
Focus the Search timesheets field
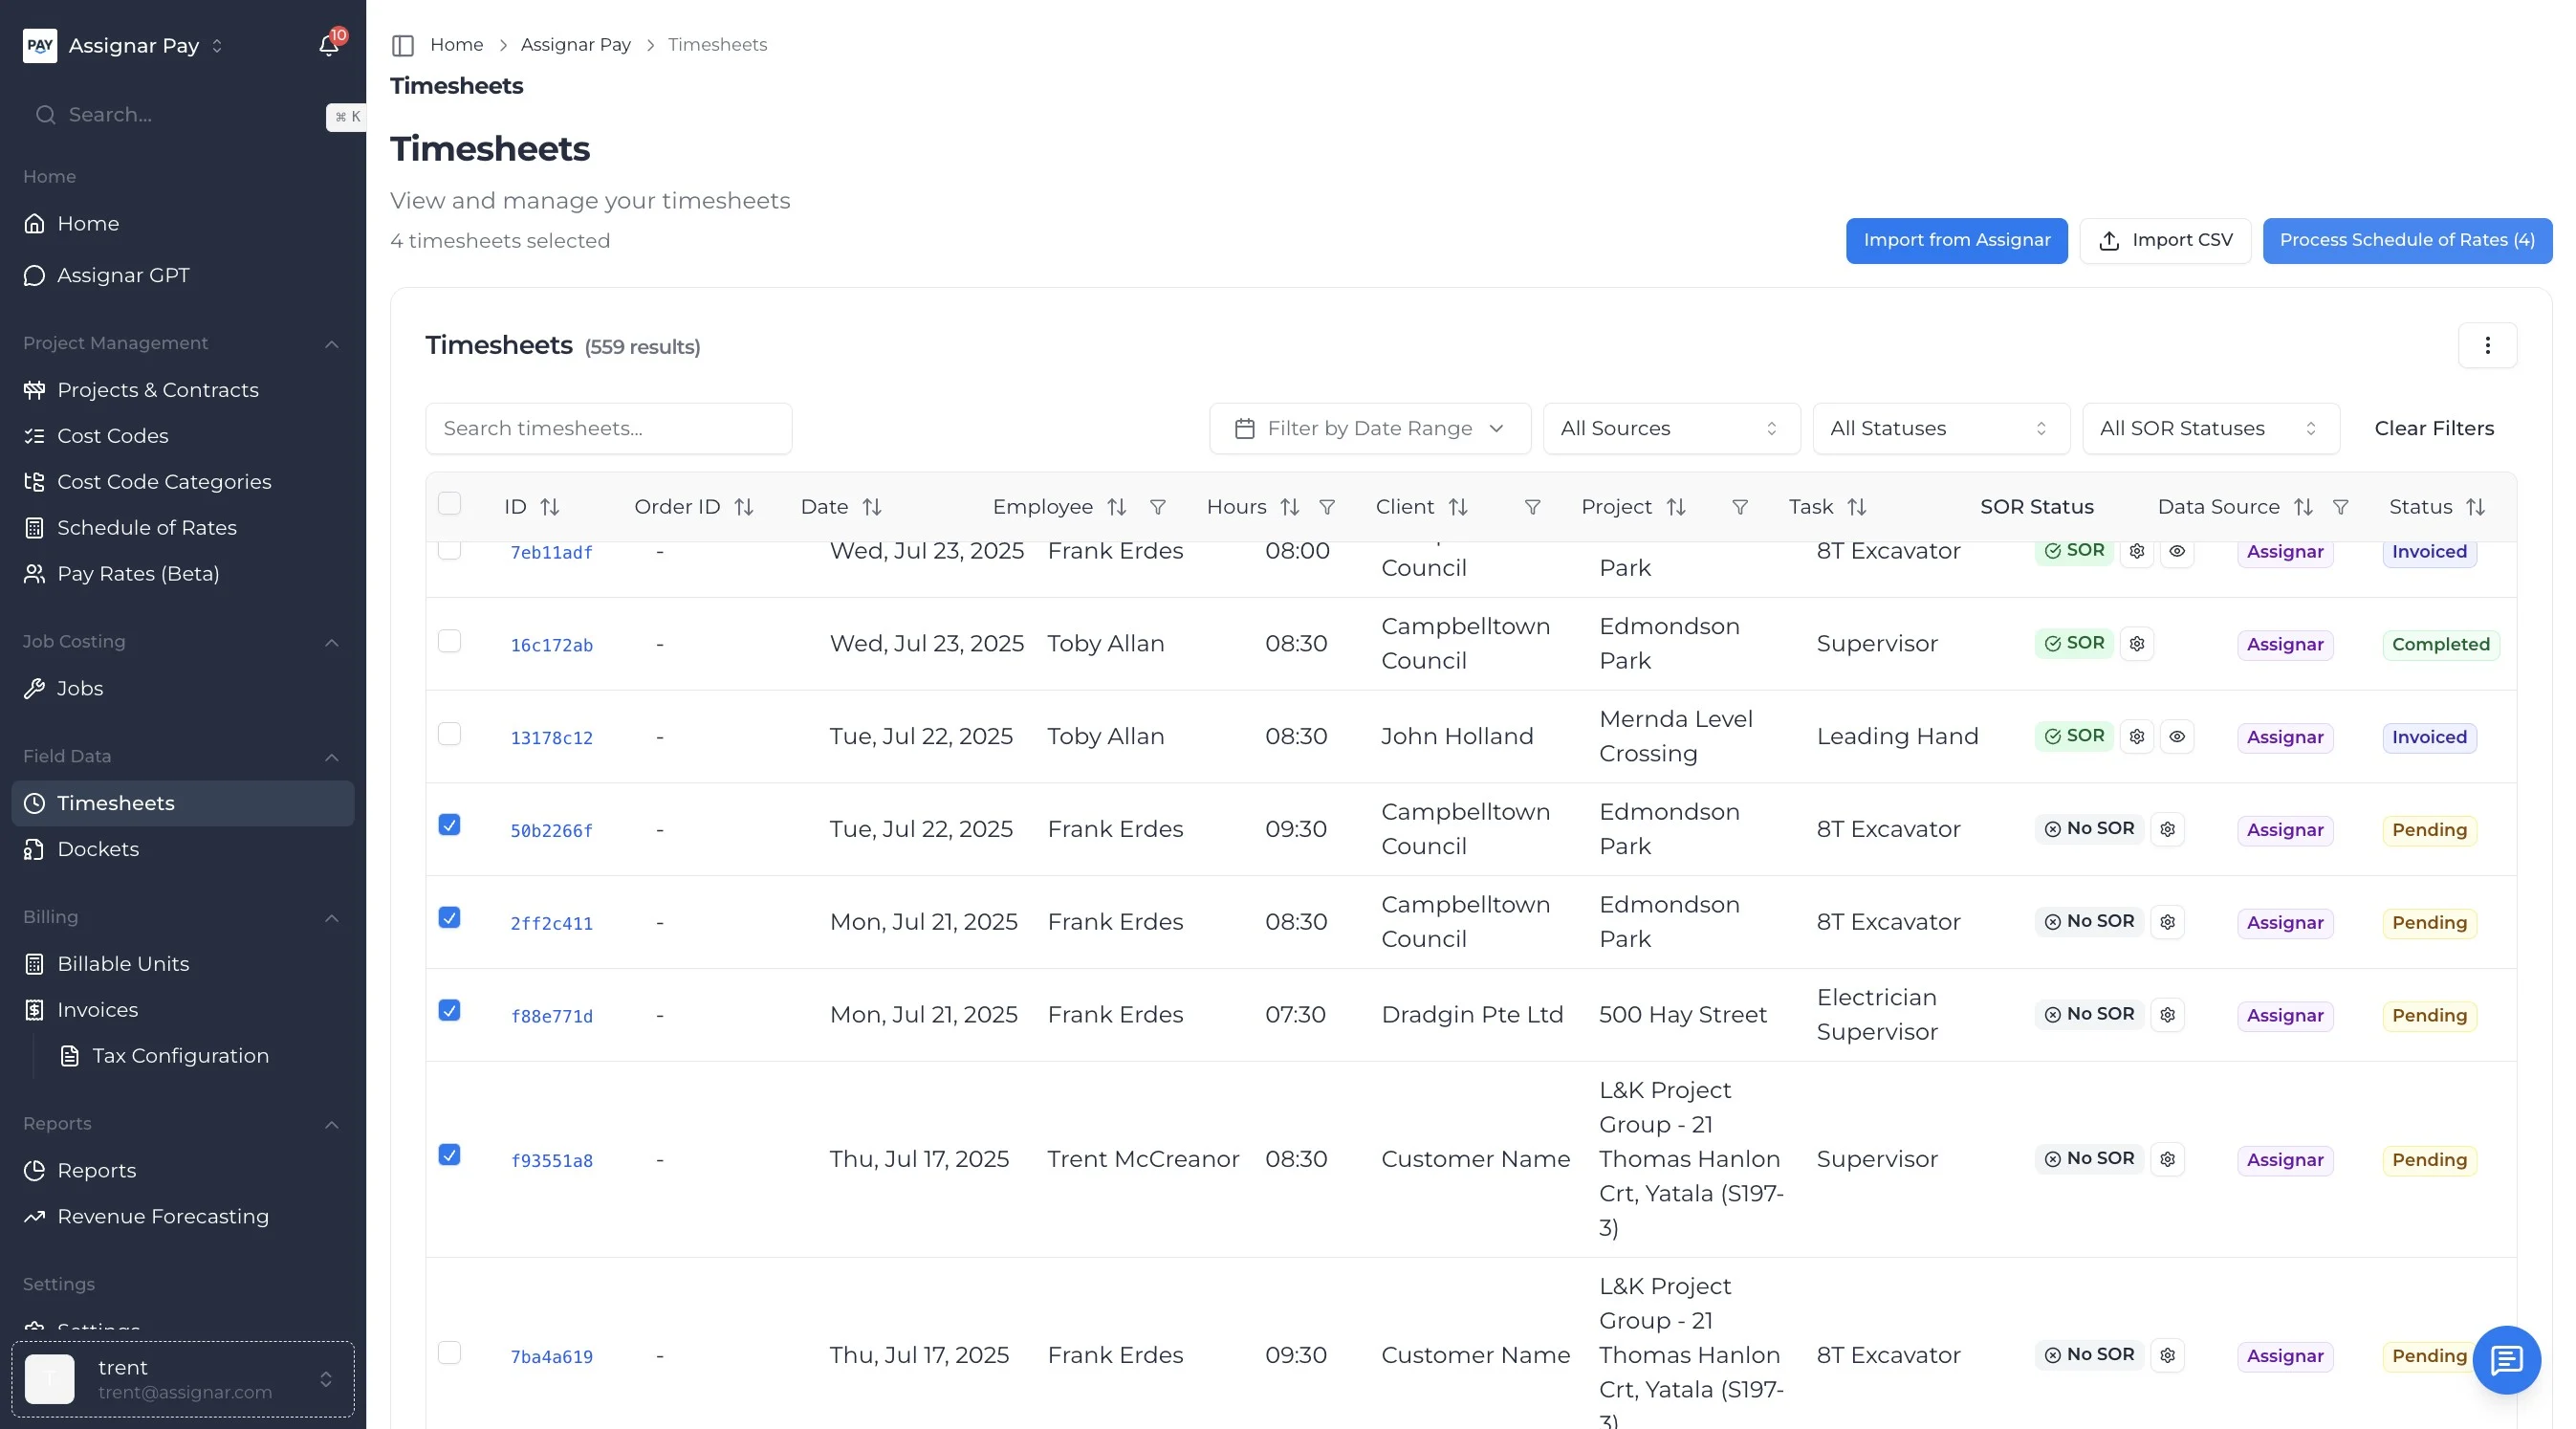pyautogui.click(x=608, y=429)
